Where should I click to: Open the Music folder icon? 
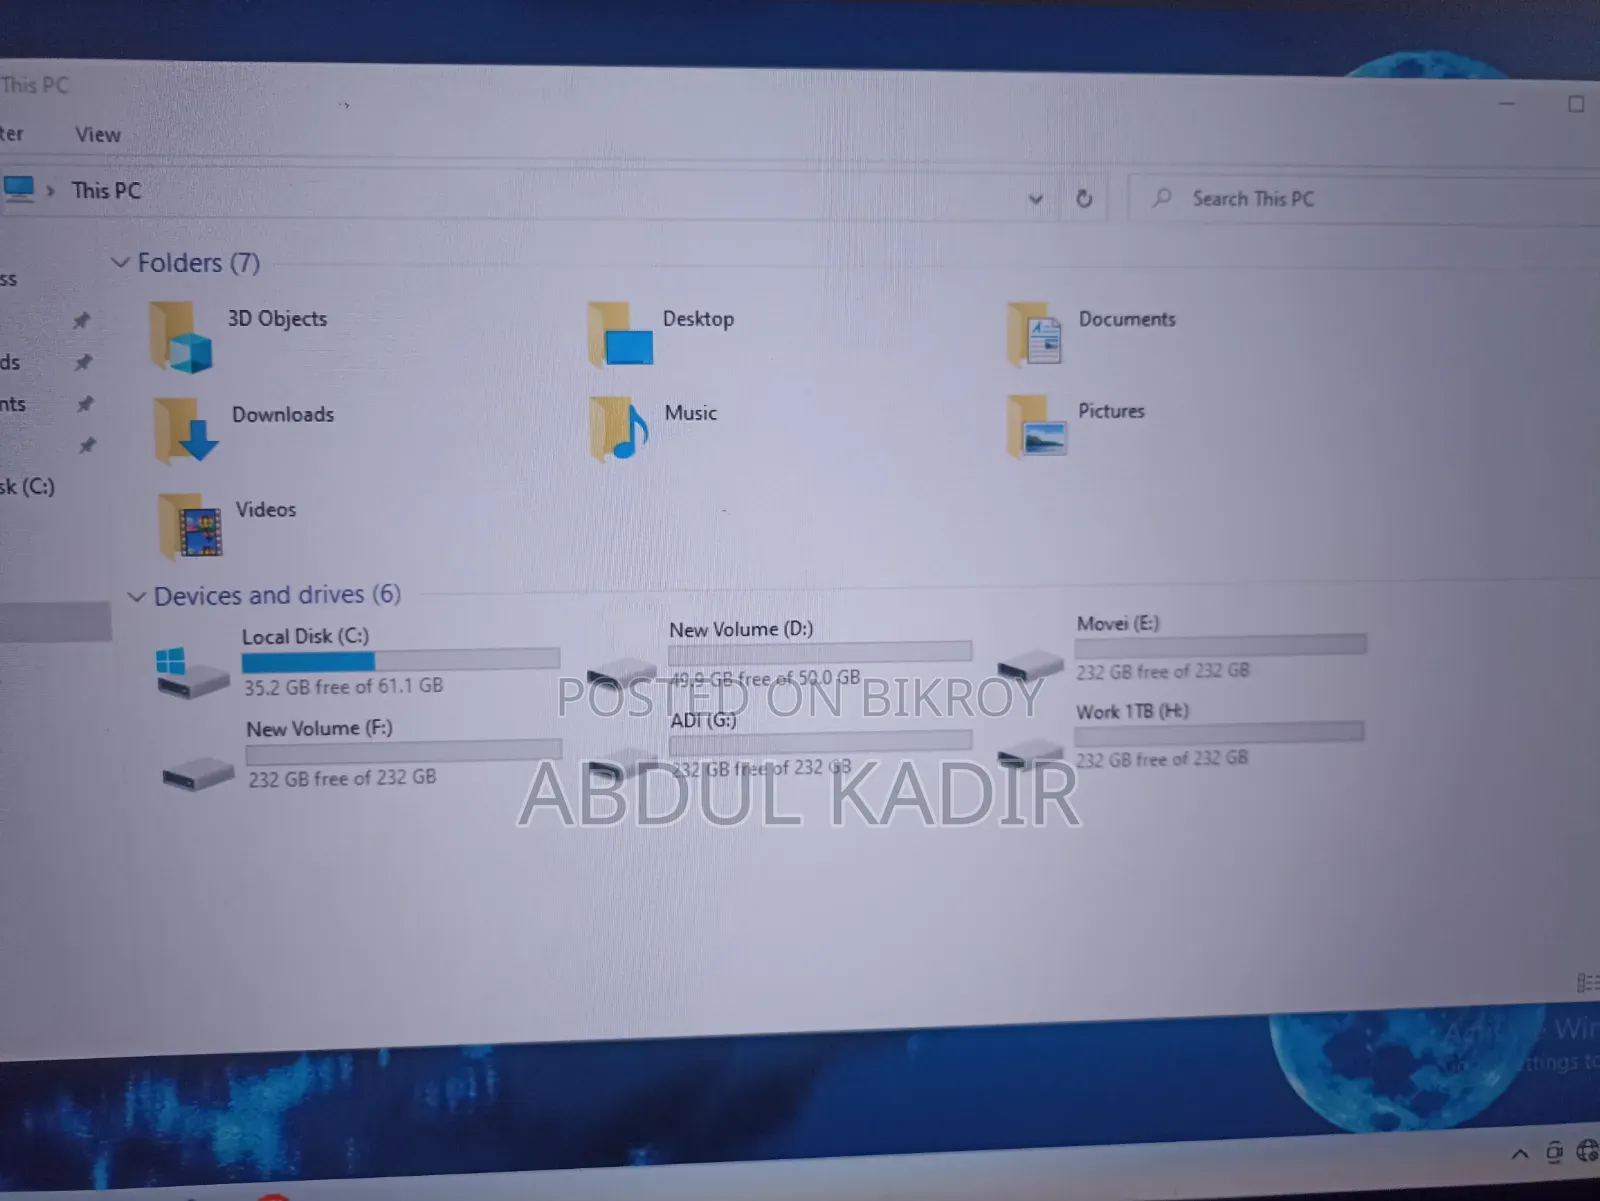point(620,428)
